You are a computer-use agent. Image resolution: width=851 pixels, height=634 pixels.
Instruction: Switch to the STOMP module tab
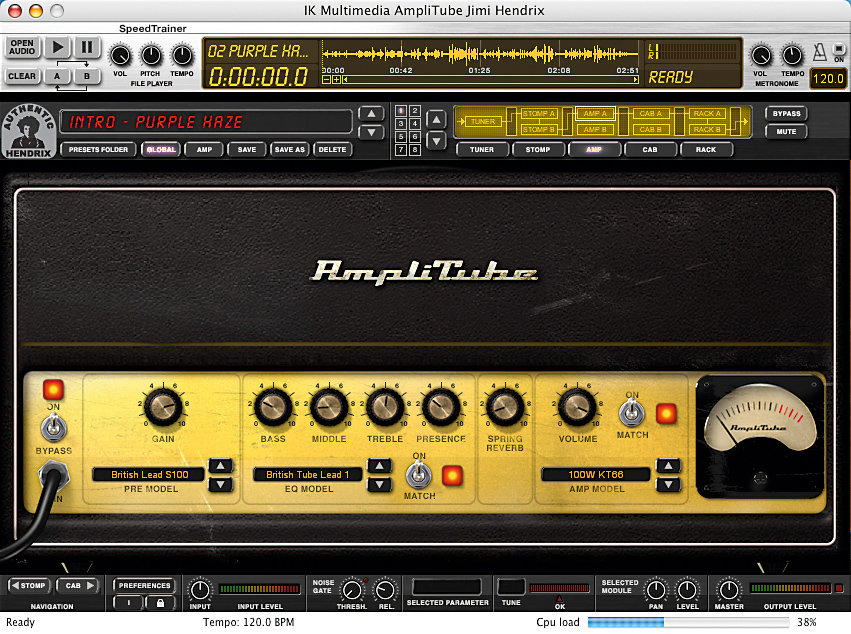click(538, 149)
